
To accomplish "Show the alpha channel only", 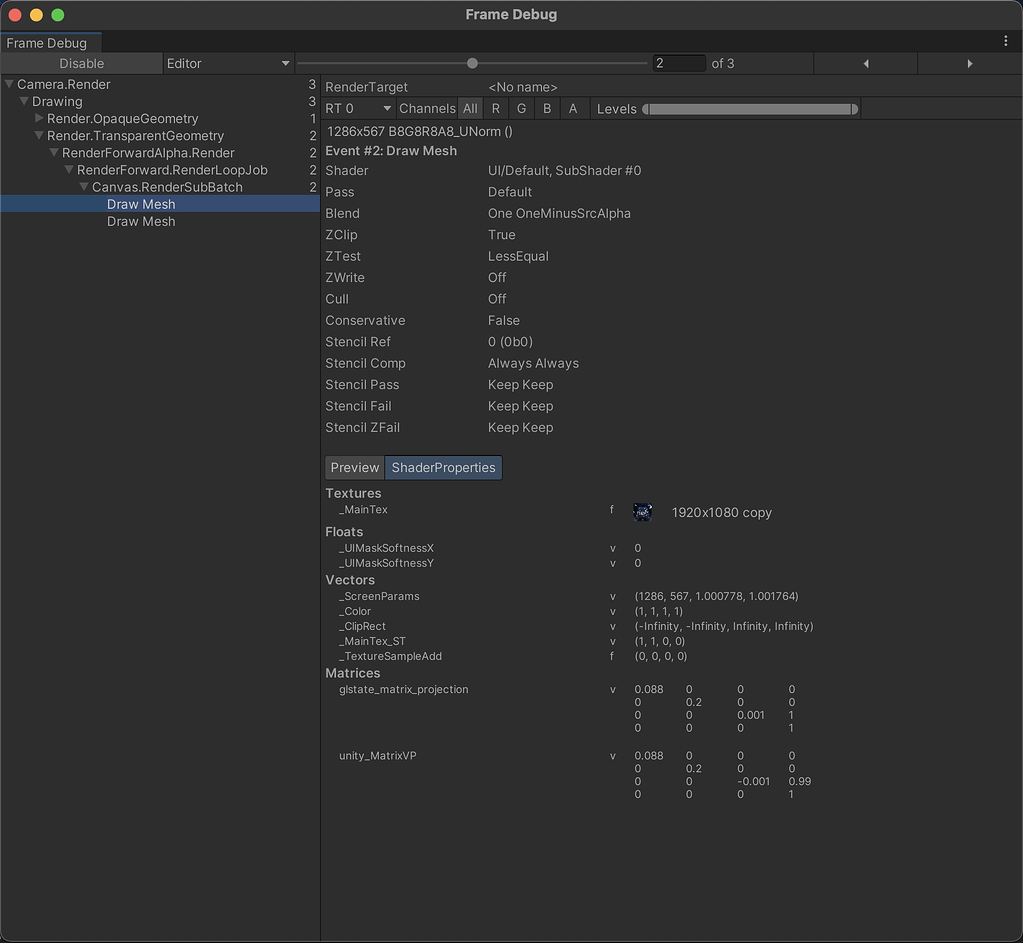I will pyautogui.click(x=571, y=108).
